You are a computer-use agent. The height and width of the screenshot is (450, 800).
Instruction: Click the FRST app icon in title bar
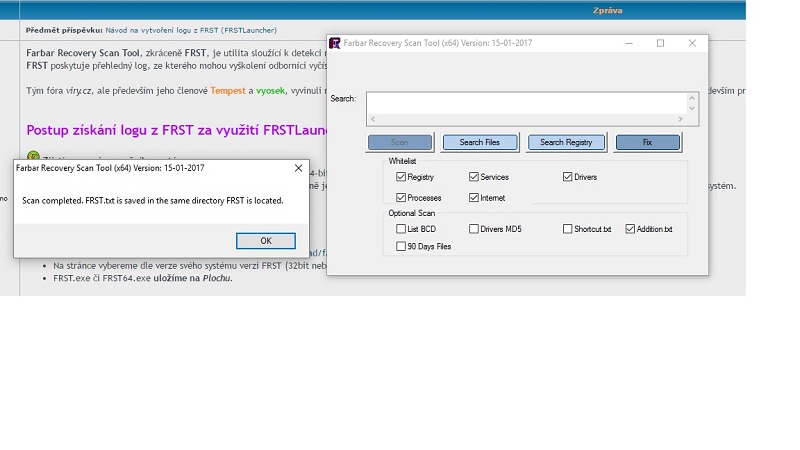click(335, 43)
